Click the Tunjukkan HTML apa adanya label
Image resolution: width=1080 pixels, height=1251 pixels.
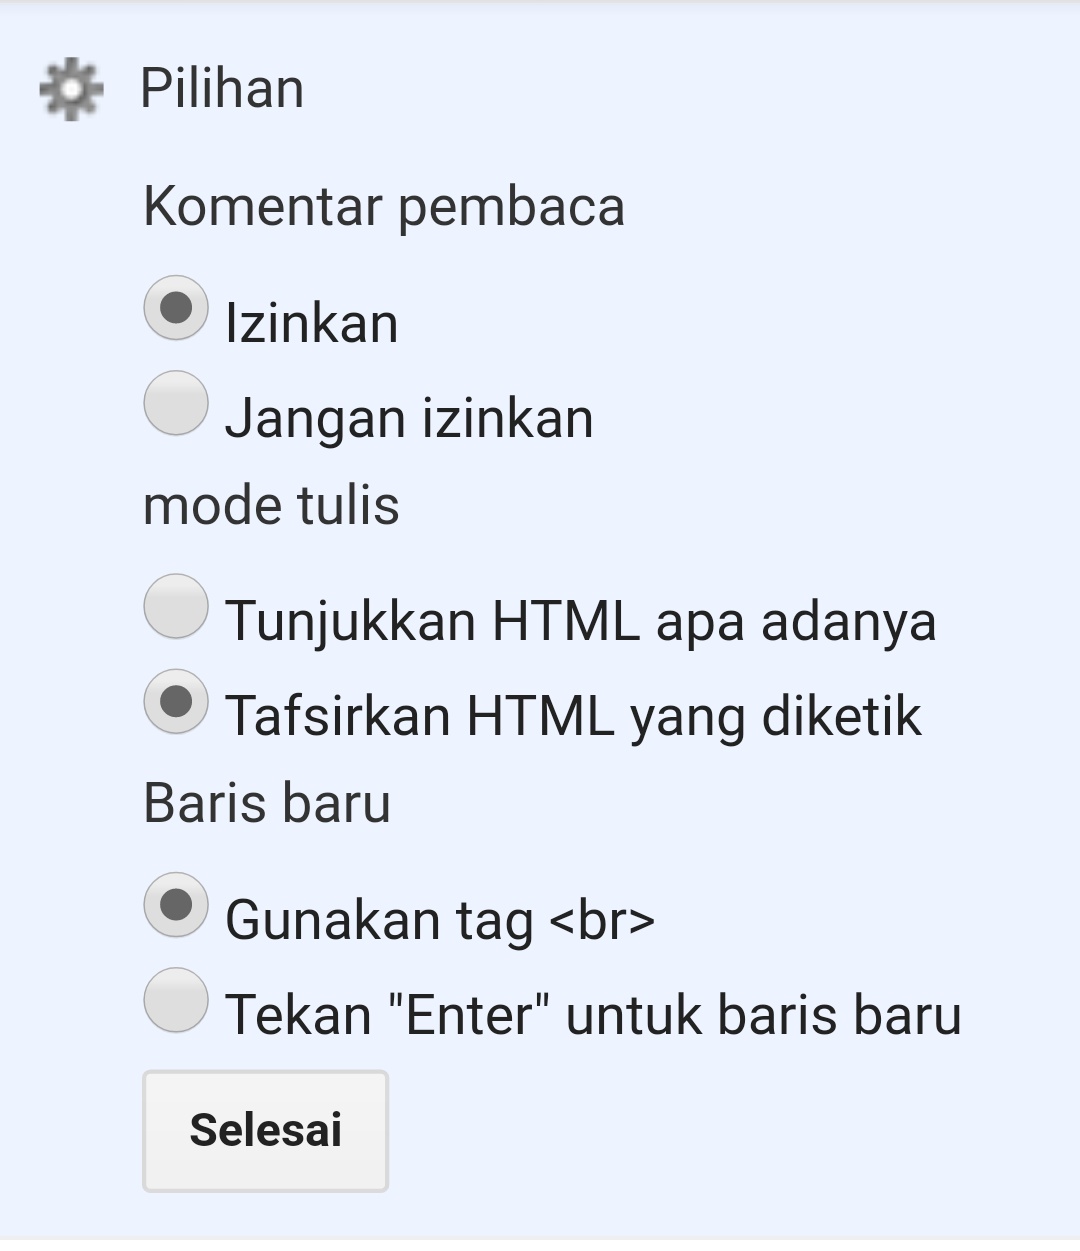(580, 621)
